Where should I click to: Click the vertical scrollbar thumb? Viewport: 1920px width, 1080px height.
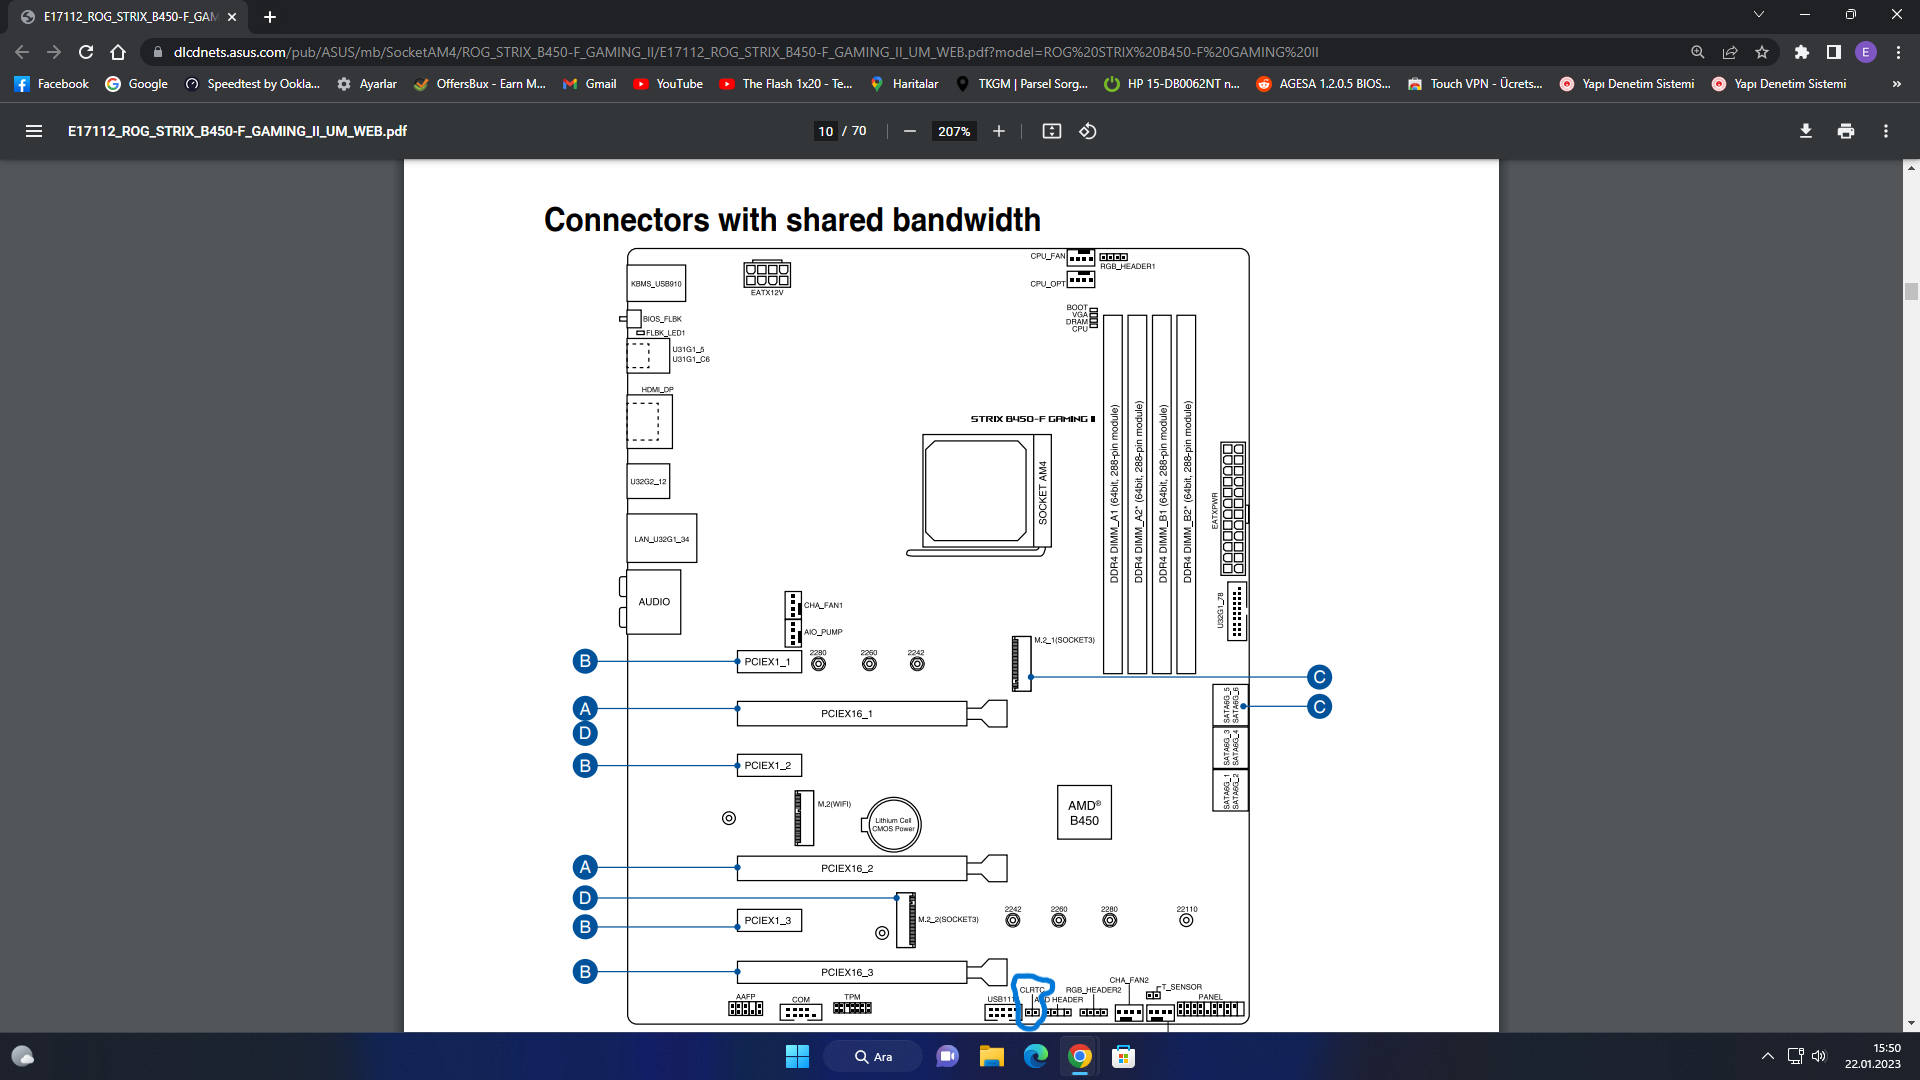[1910, 291]
